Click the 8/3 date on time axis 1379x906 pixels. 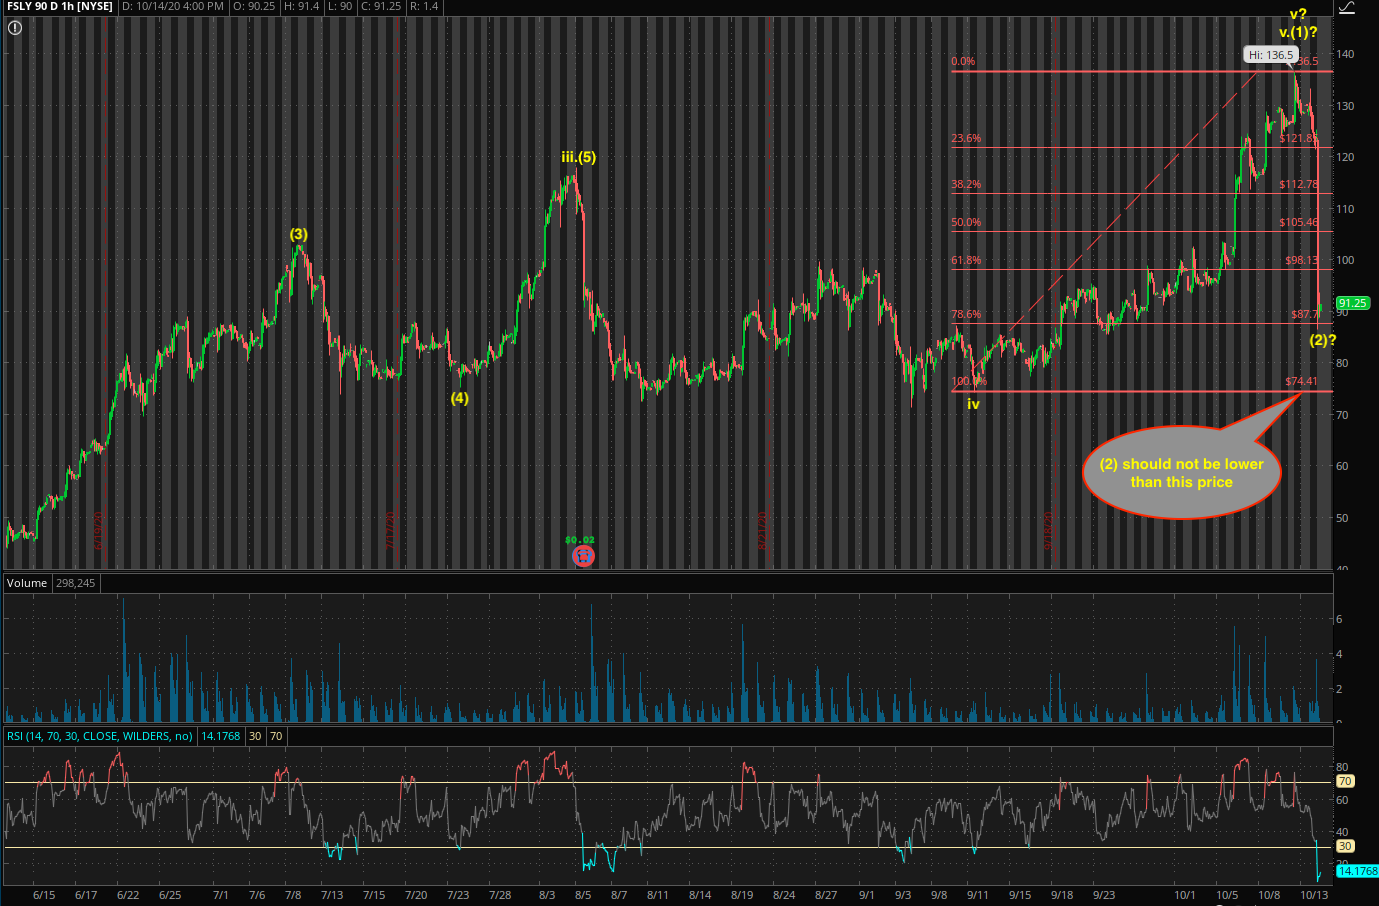point(547,895)
